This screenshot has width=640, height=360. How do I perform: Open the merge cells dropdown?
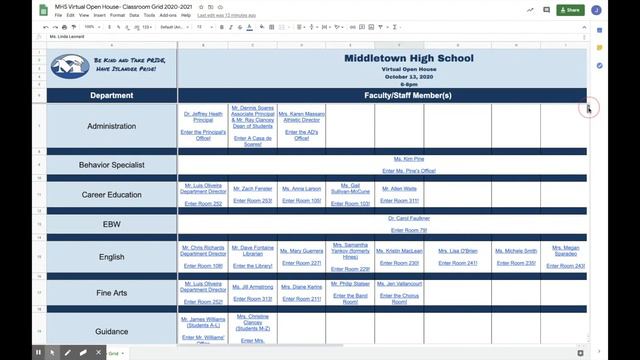click(284, 27)
